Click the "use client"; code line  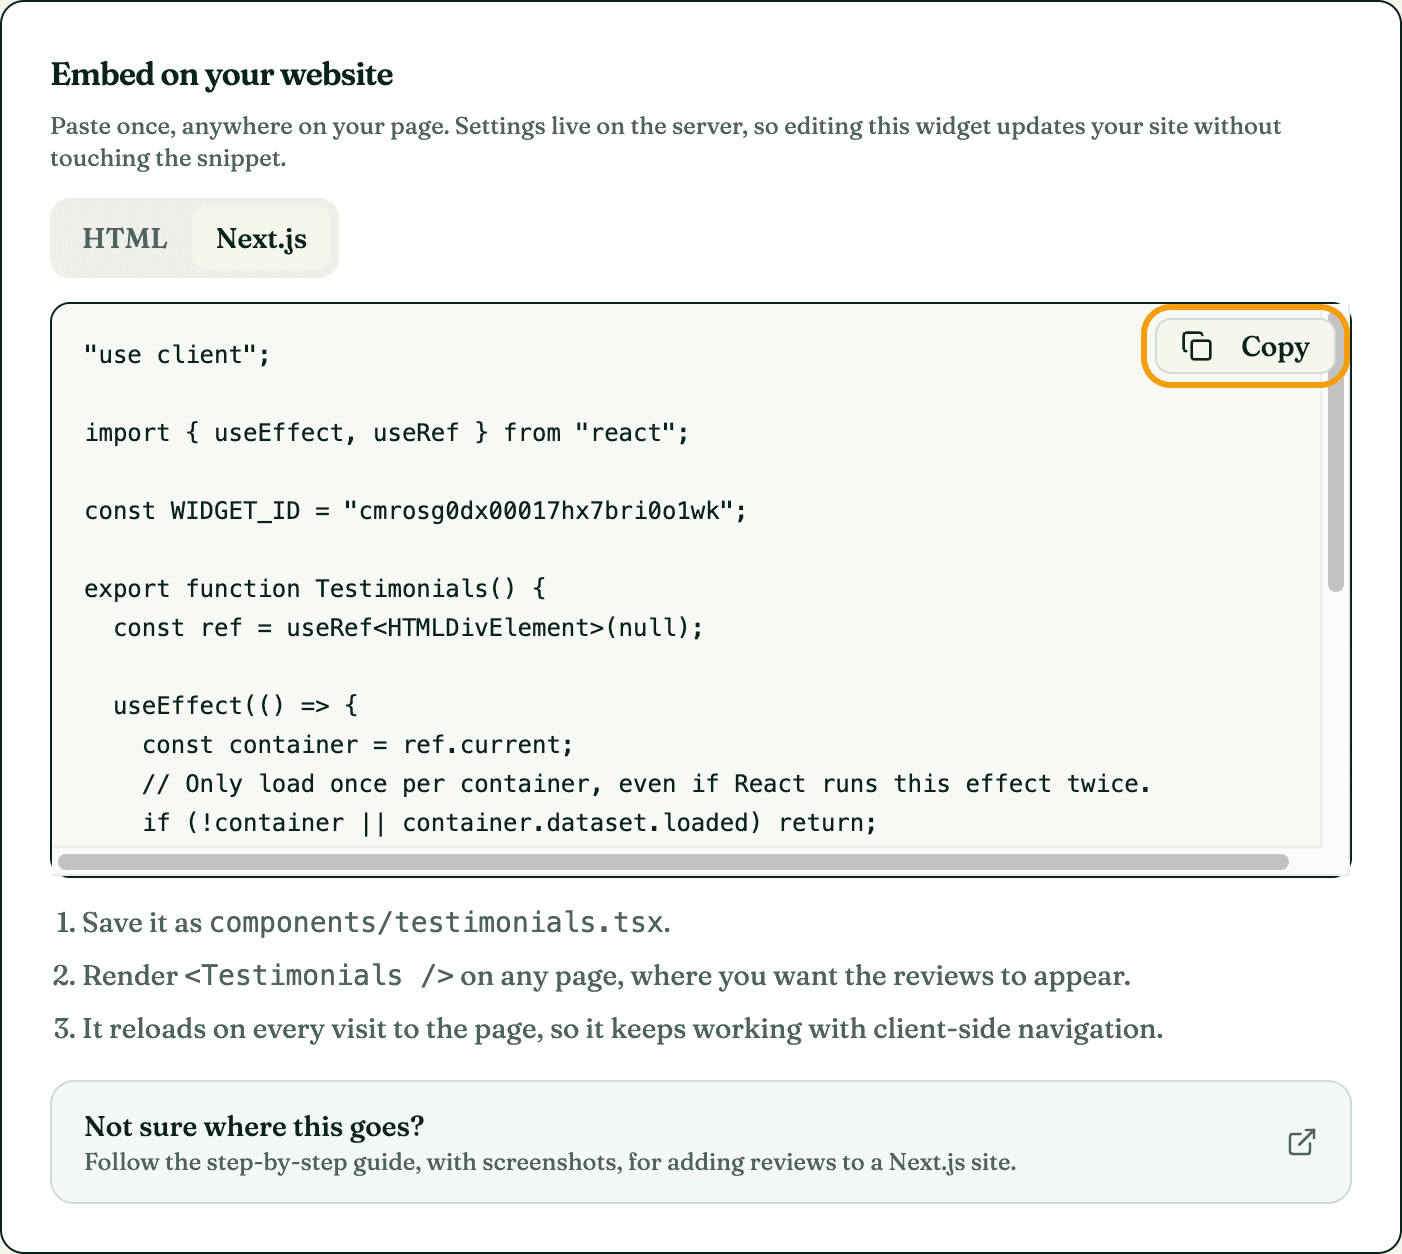click(x=177, y=355)
